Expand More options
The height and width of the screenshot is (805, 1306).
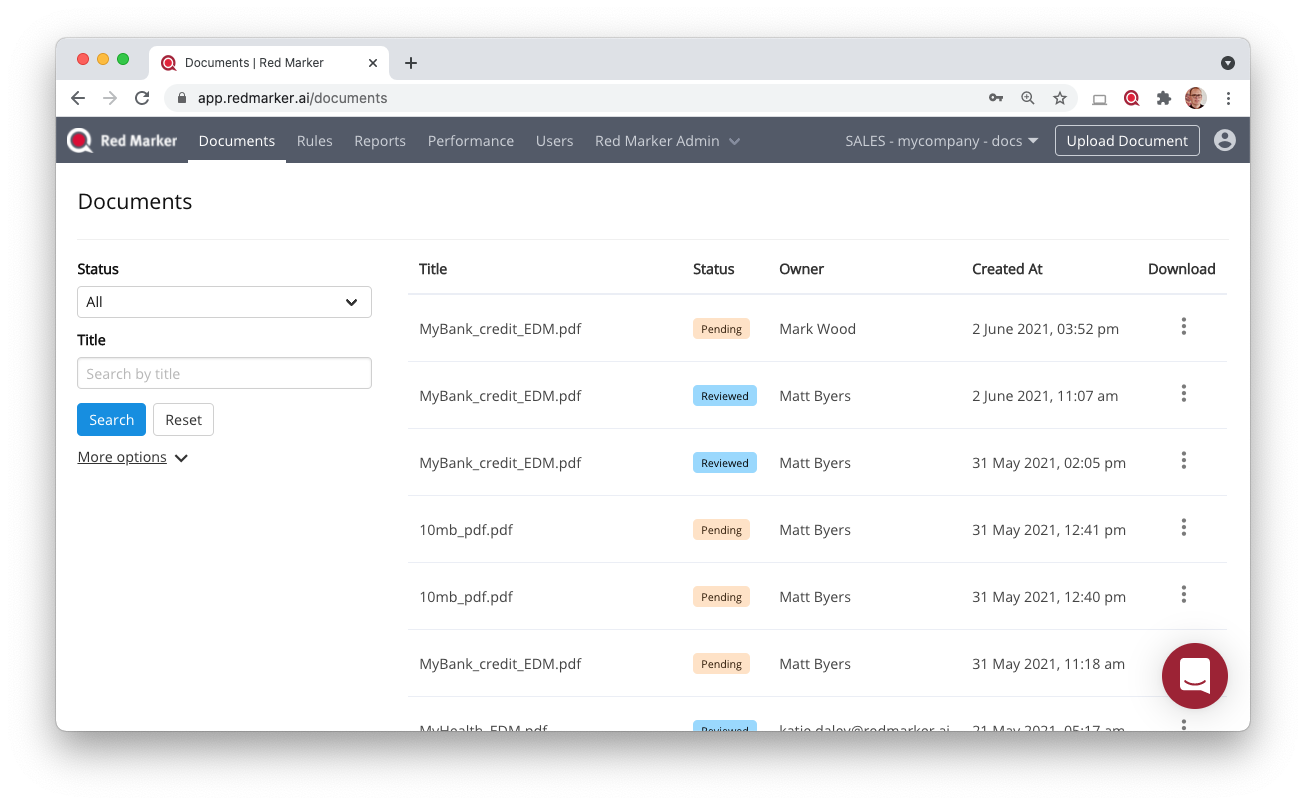click(133, 458)
